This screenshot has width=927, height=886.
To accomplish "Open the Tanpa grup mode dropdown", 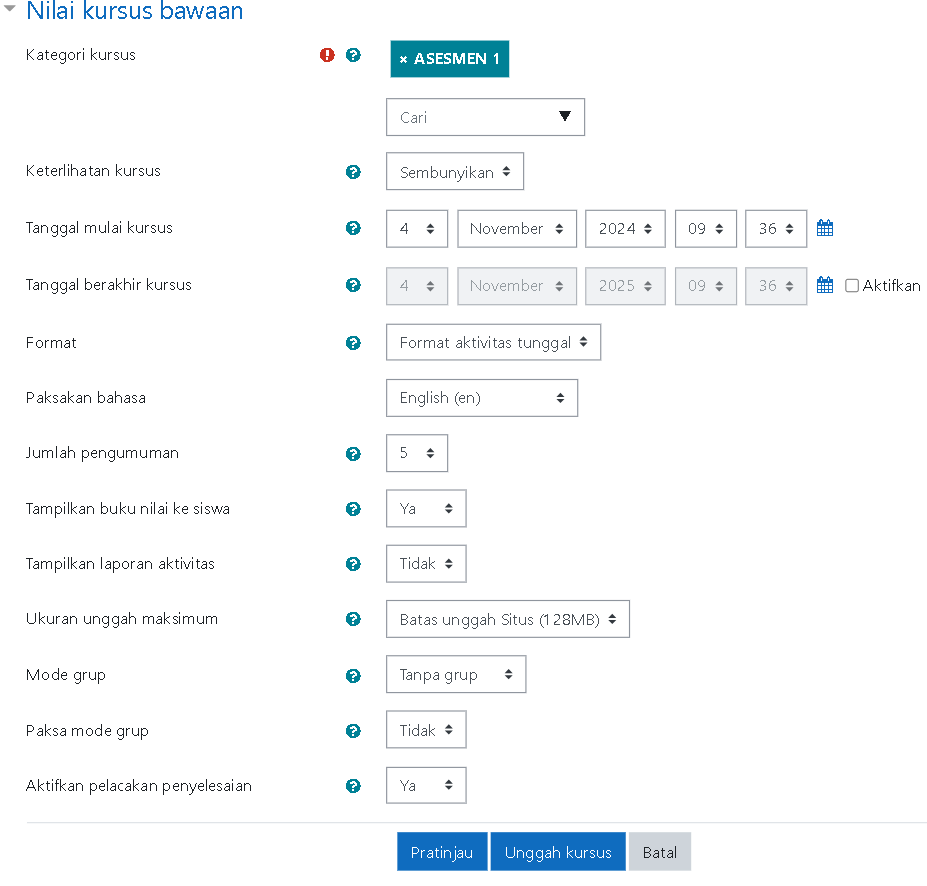I will click(456, 674).
